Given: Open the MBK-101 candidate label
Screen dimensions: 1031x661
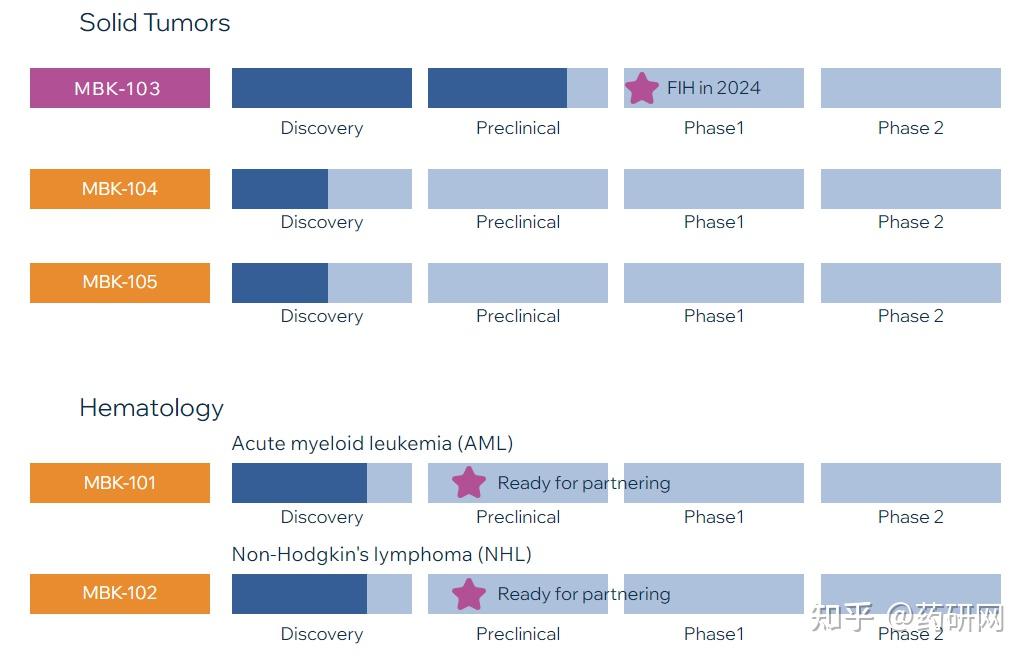Looking at the screenshot, I should tap(120, 483).
